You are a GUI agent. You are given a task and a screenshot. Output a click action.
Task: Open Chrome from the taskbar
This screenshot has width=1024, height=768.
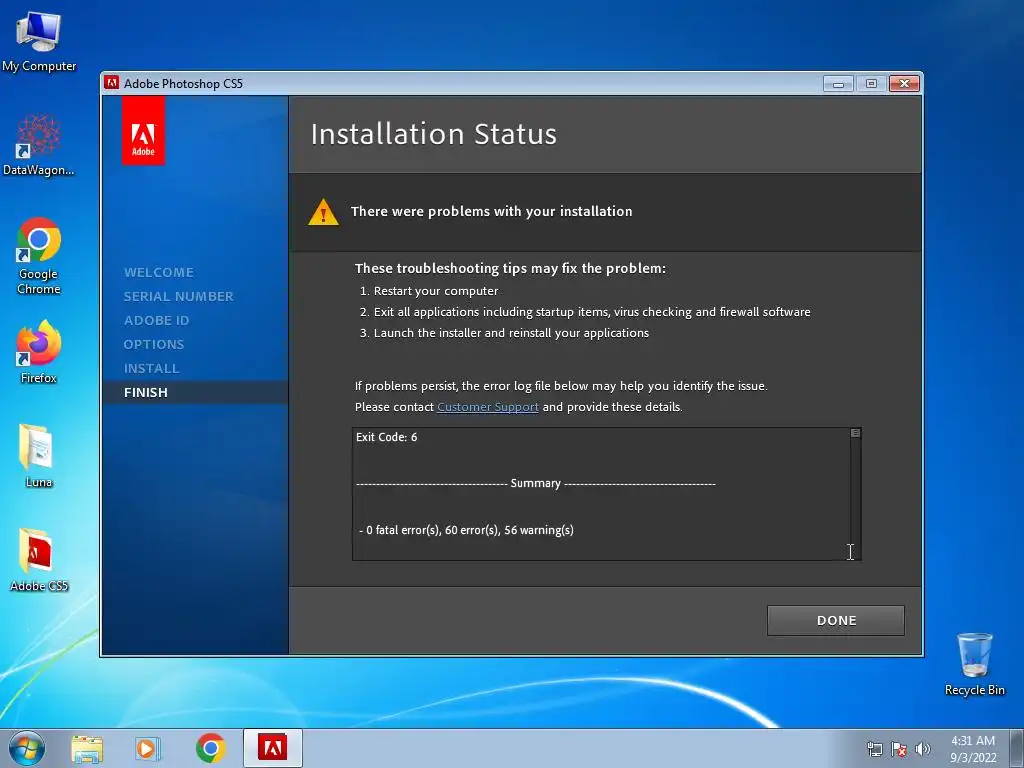point(210,748)
